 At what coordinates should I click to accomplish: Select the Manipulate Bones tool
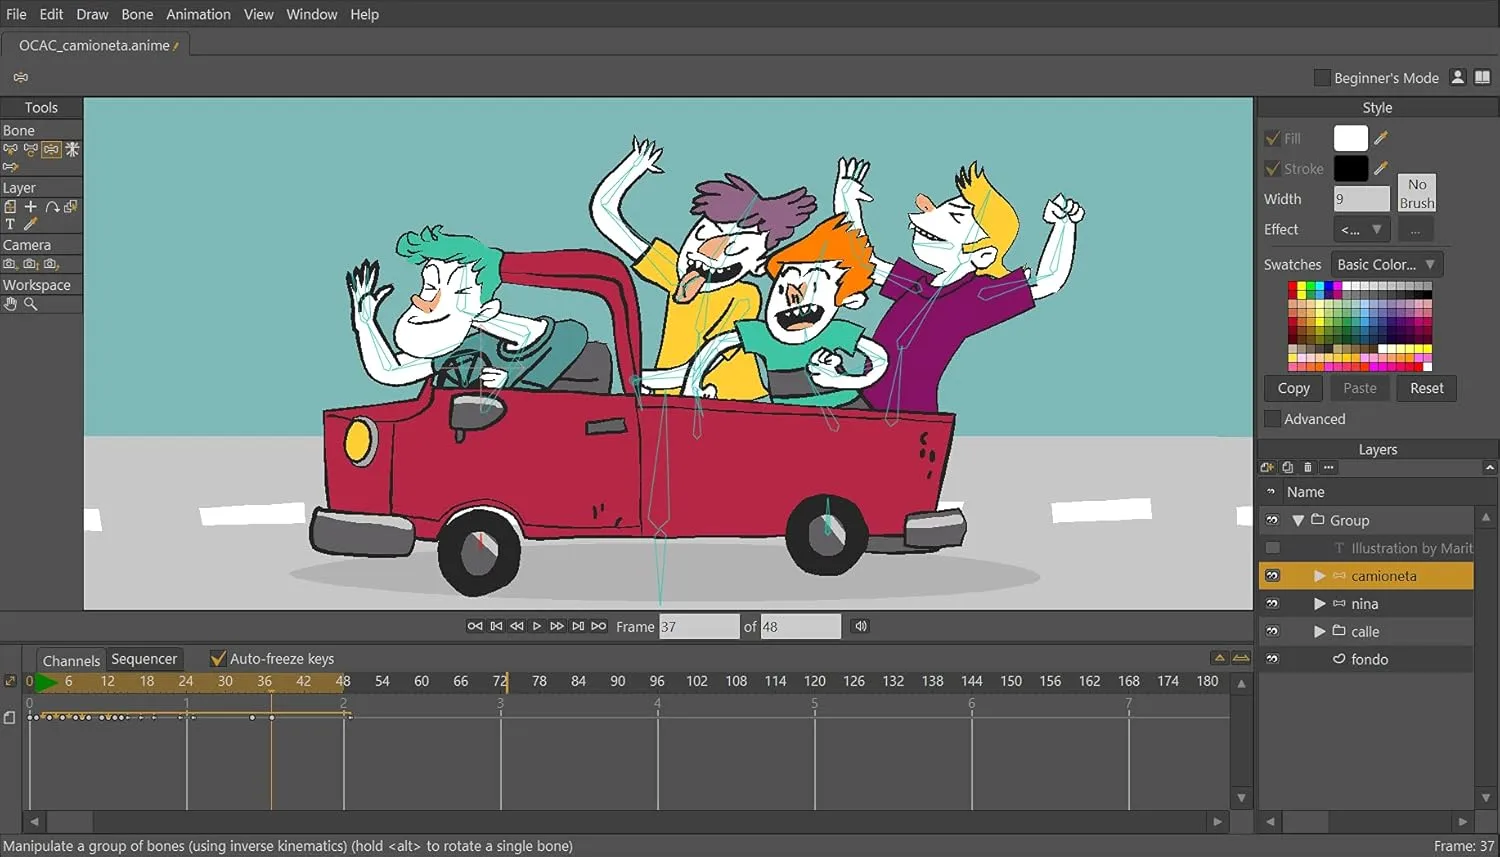pos(50,149)
